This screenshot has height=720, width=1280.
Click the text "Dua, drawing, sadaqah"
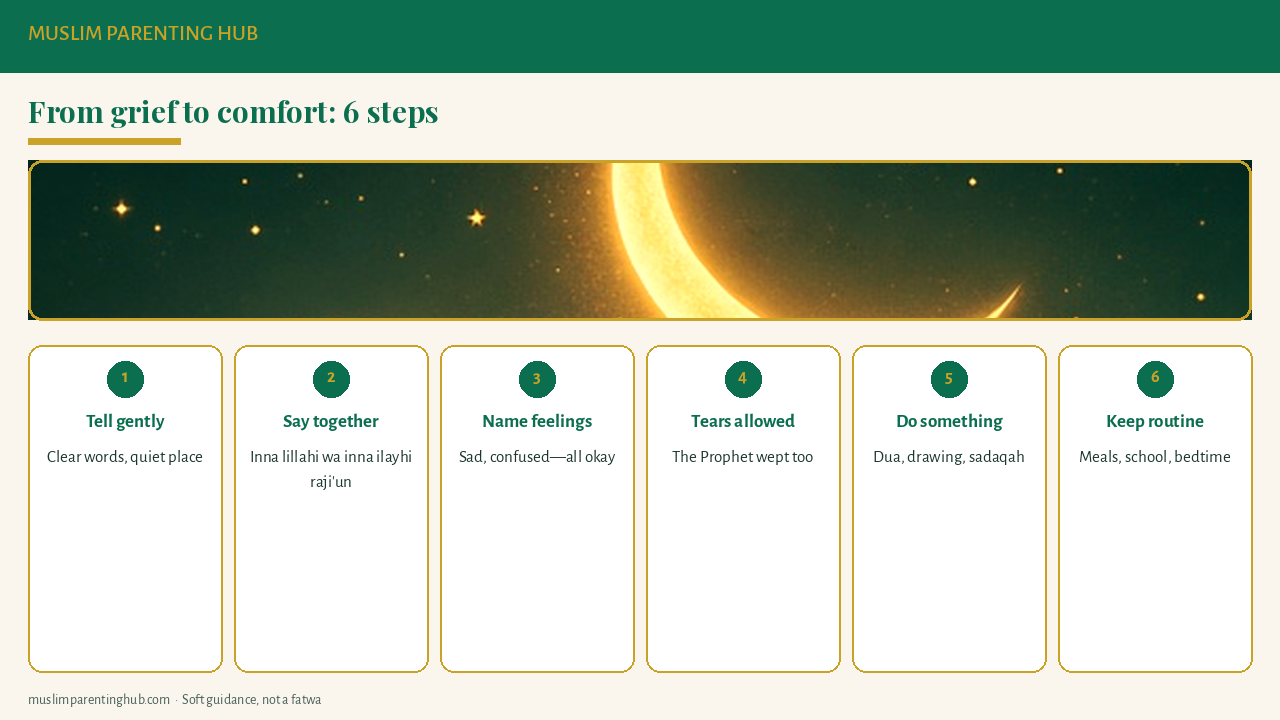[949, 457]
